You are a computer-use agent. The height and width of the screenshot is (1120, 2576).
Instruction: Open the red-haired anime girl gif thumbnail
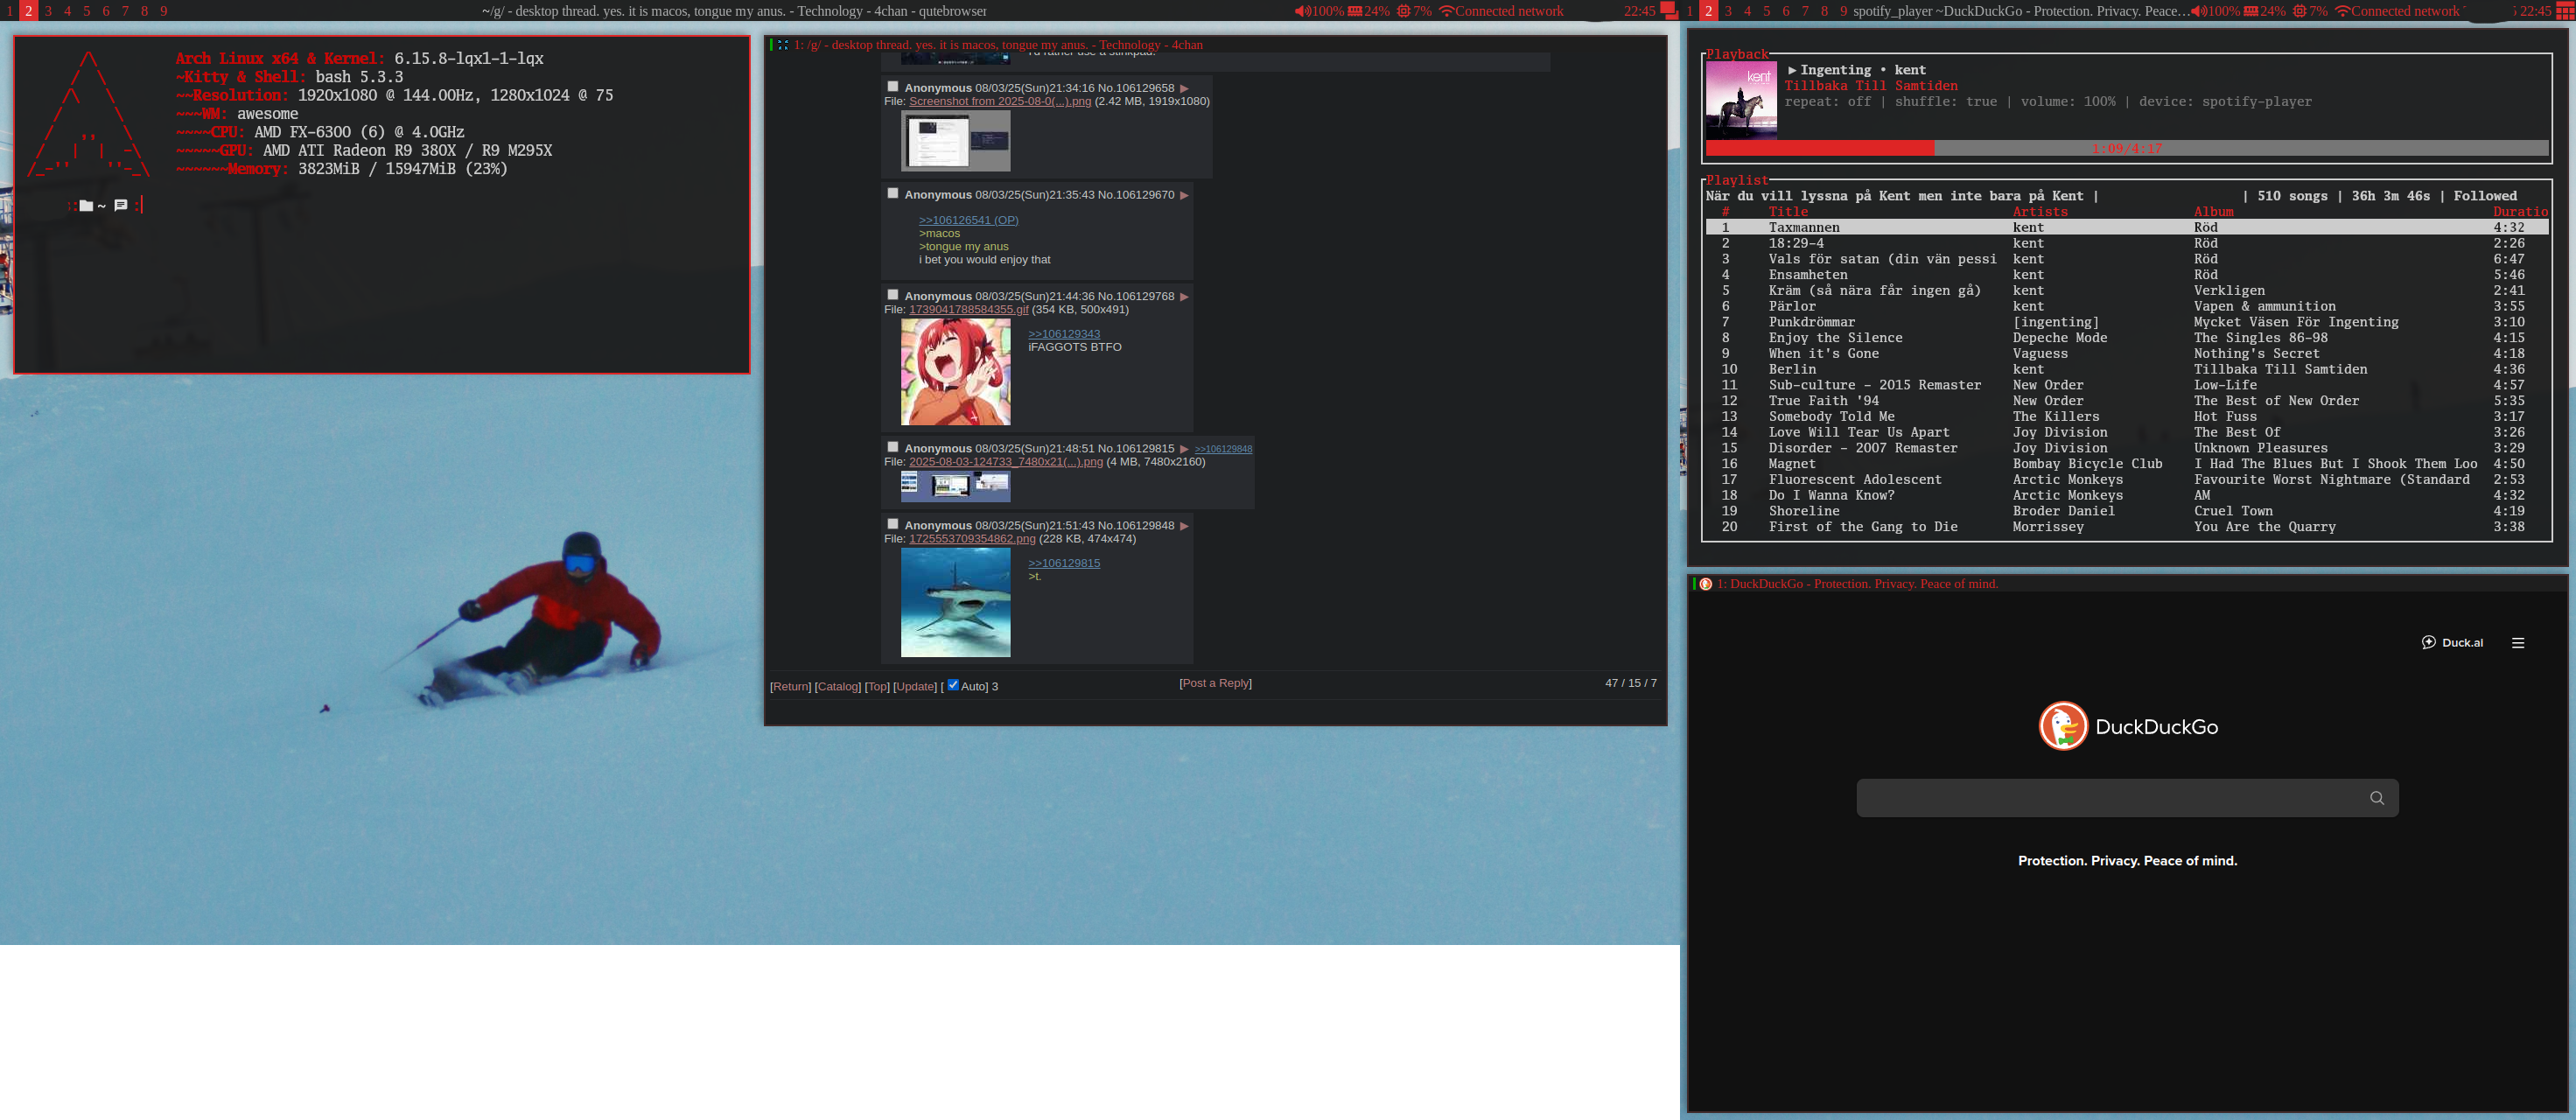click(955, 372)
